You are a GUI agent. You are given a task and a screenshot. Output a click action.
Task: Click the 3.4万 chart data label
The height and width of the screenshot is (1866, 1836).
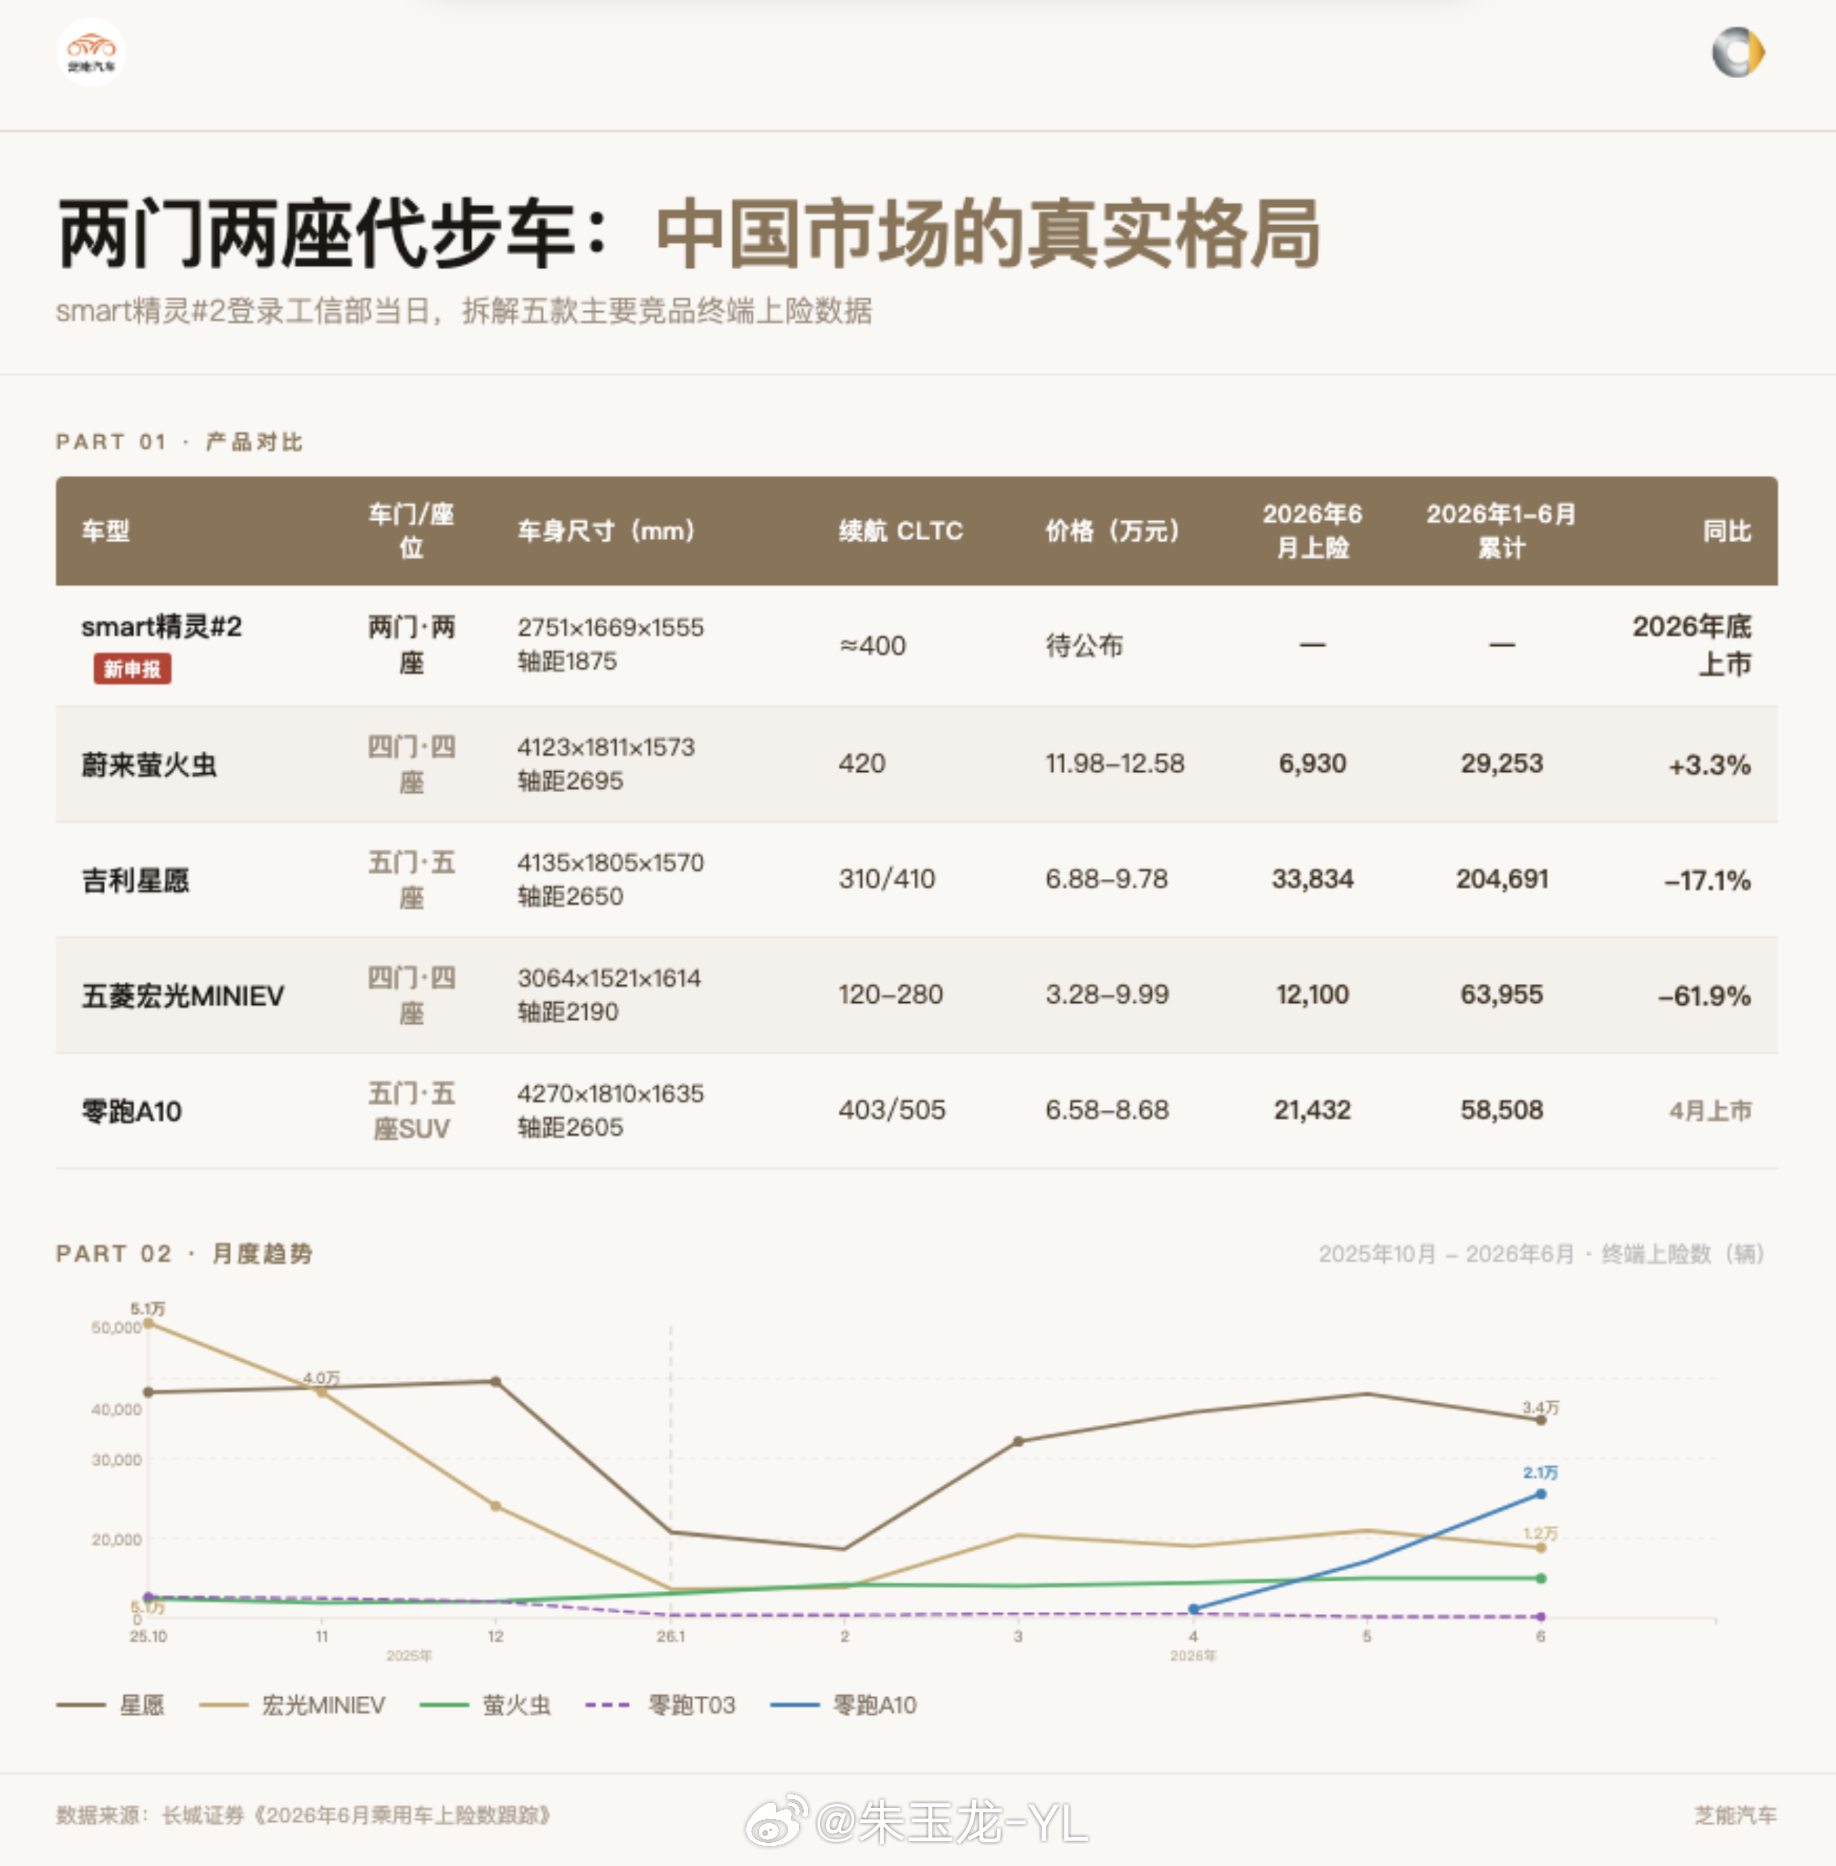(x=1541, y=1408)
